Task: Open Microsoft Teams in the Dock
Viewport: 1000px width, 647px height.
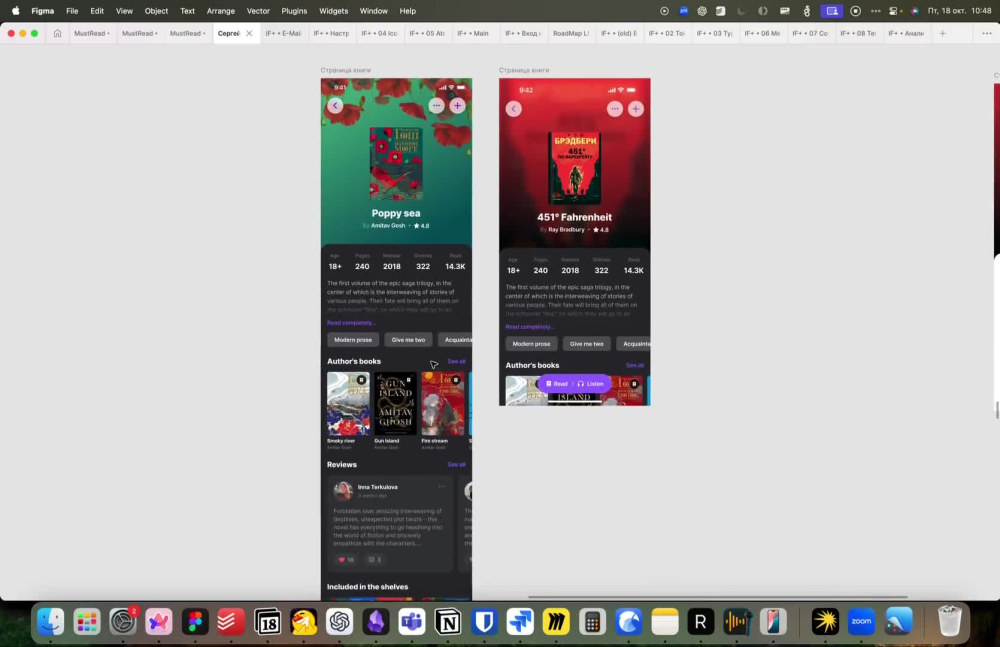Action: point(412,621)
